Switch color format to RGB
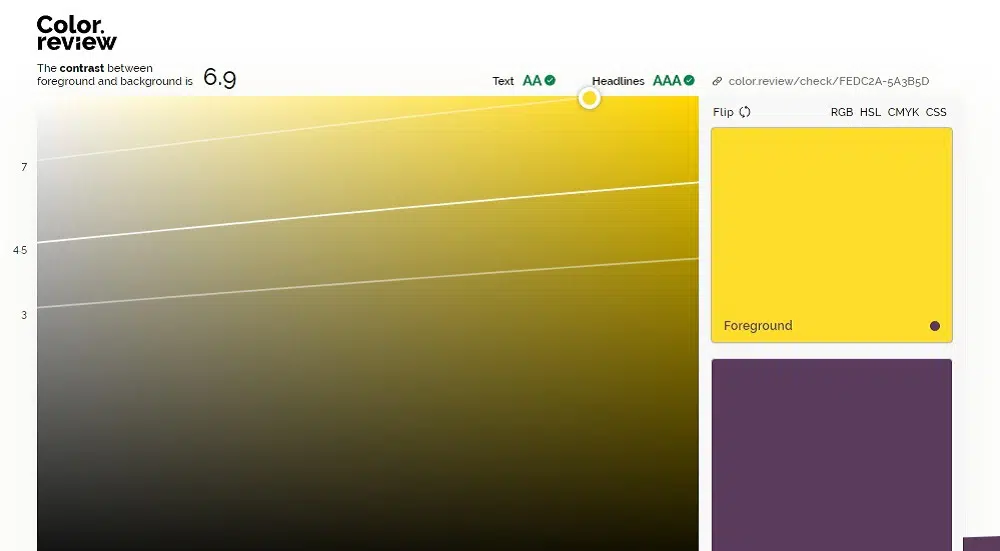Screen dimensions: 1000x551 (x=842, y=112)
